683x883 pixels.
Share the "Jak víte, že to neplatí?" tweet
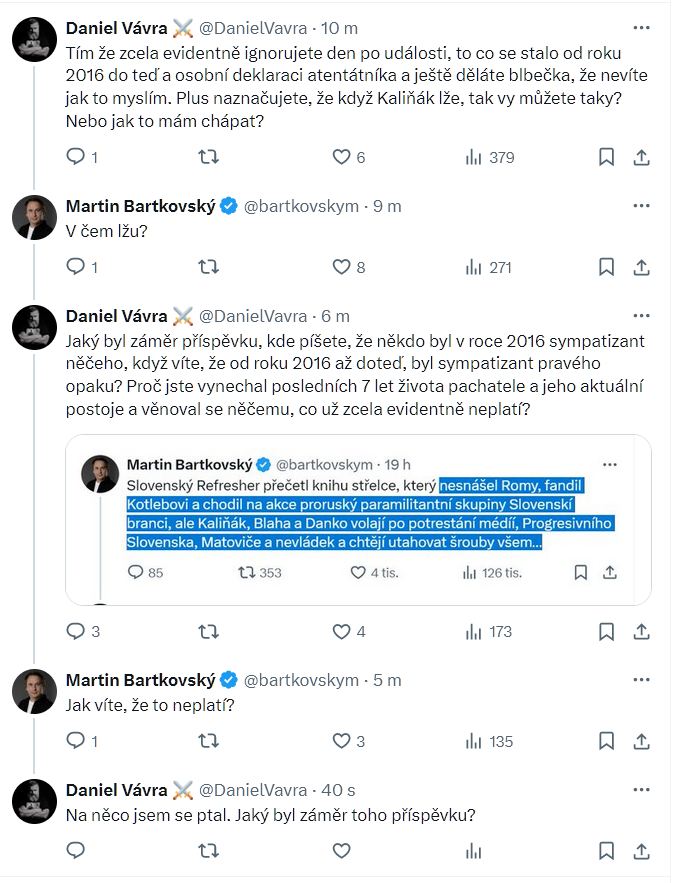pyautogui.click(x=642, y=741)
